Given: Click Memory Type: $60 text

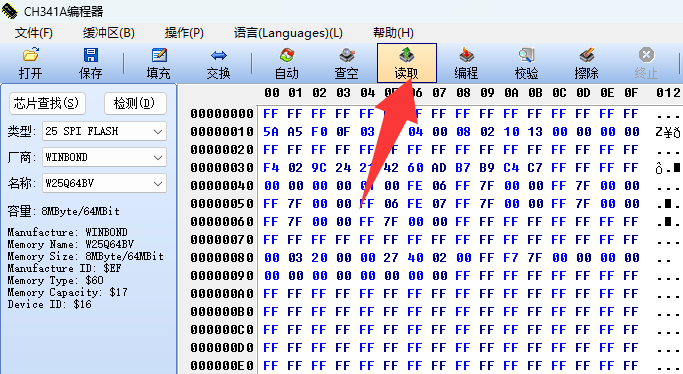Looking at the screenshot, I should [x=55, y=280].
